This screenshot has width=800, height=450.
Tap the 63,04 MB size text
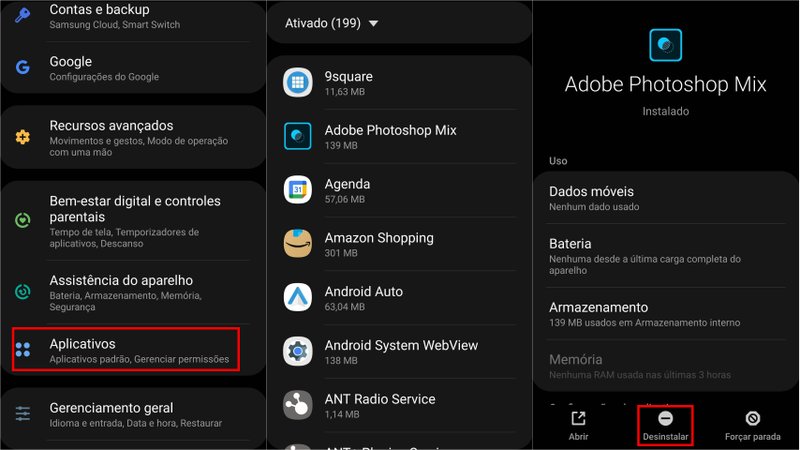[344, 307]
